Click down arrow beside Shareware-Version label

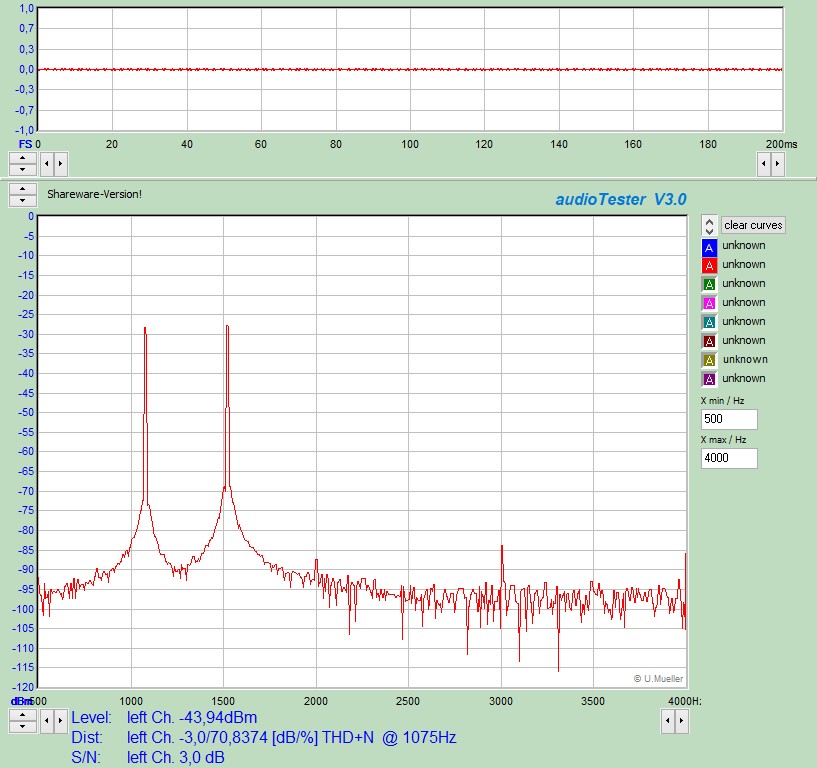pyautogui.click(x=22, y=201)
